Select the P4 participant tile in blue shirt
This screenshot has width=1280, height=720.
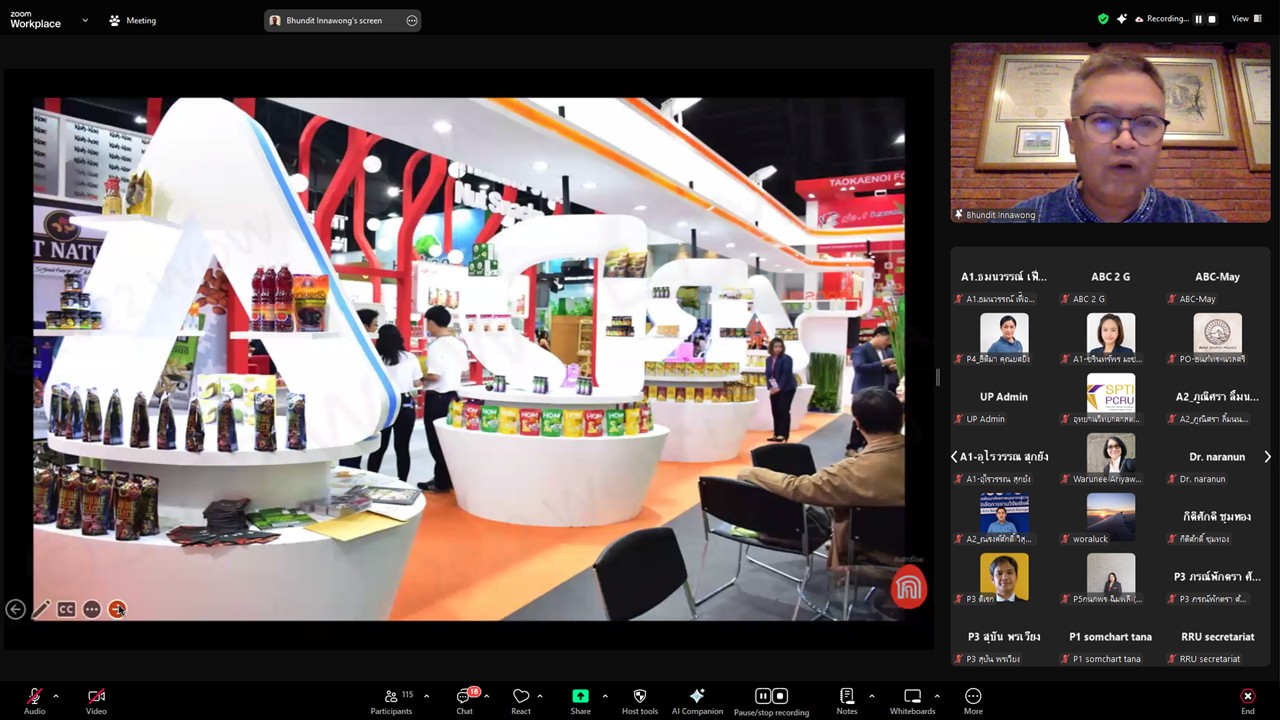tap(1004, 339)
